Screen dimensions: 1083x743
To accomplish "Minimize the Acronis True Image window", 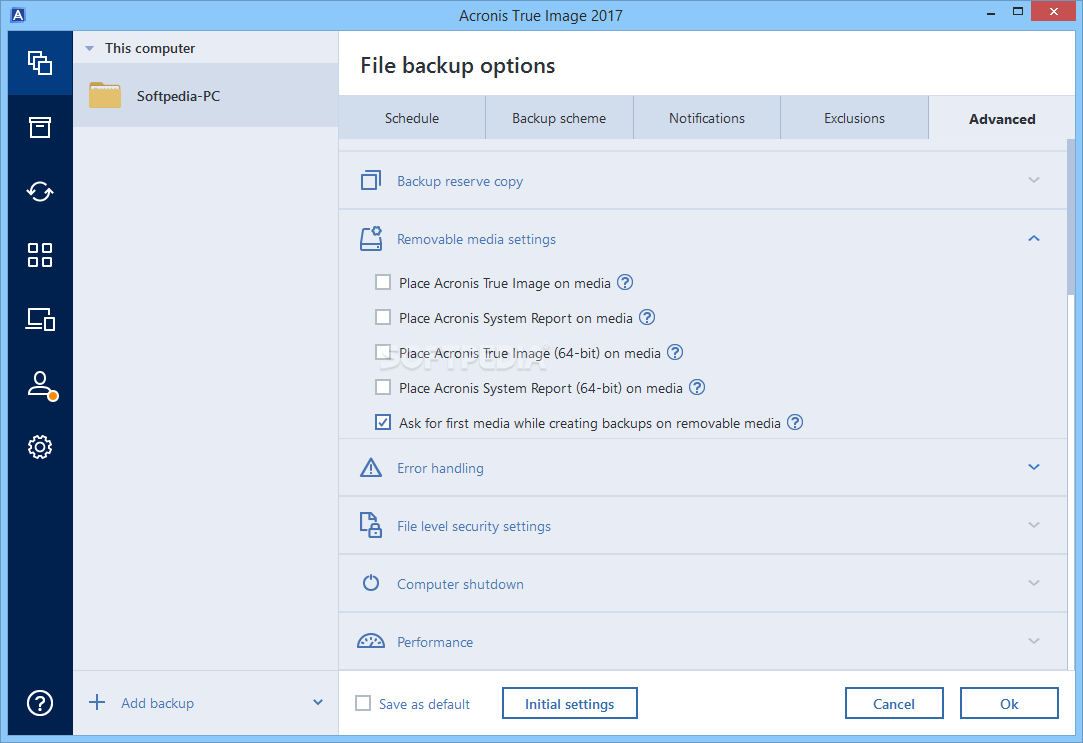I will [x=990, y=12].
